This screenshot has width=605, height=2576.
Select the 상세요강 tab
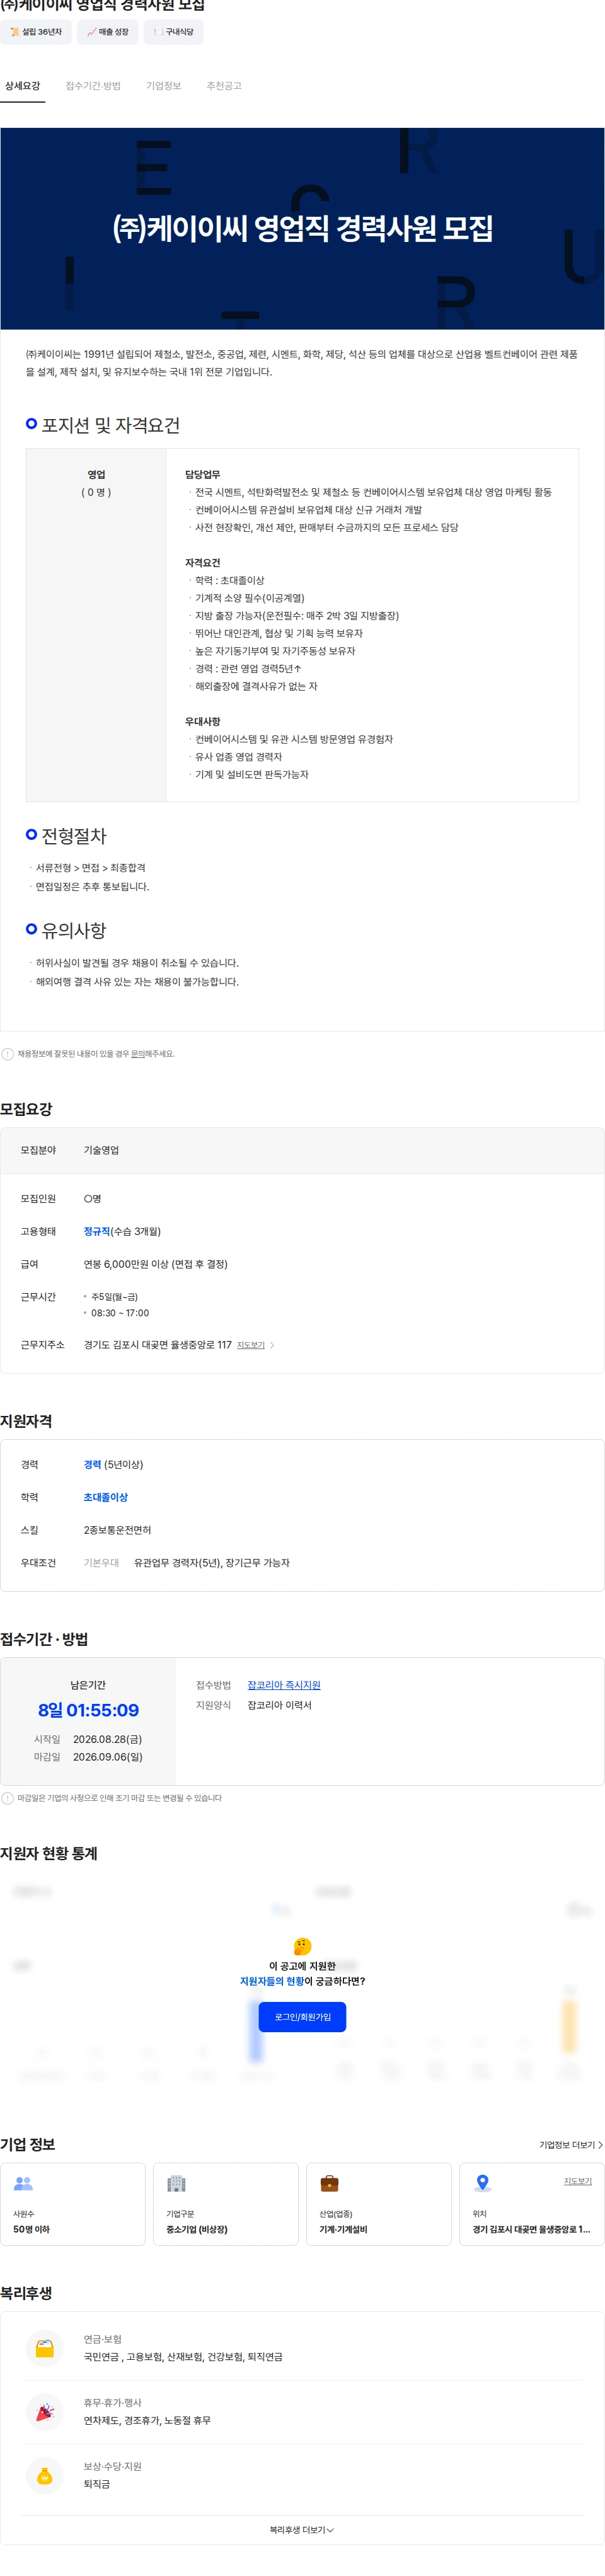tap(22, 86)
